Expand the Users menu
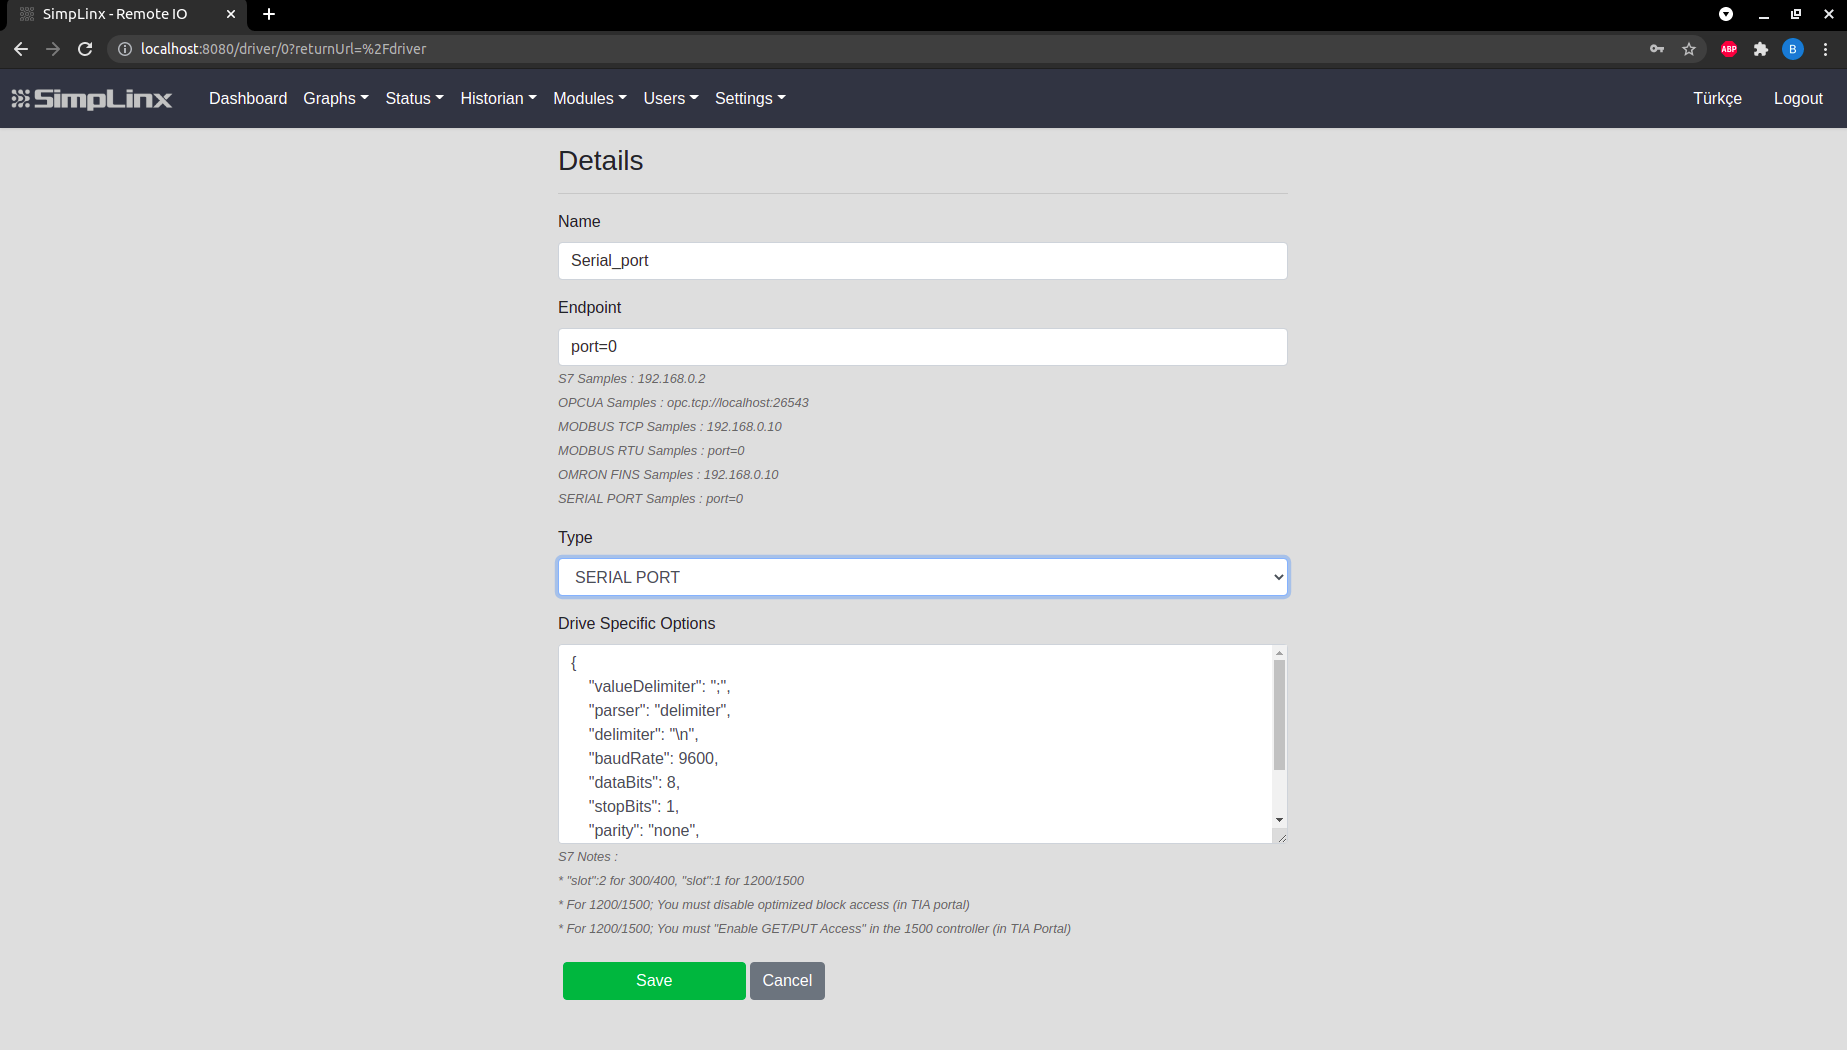 (x=671, y=98)
